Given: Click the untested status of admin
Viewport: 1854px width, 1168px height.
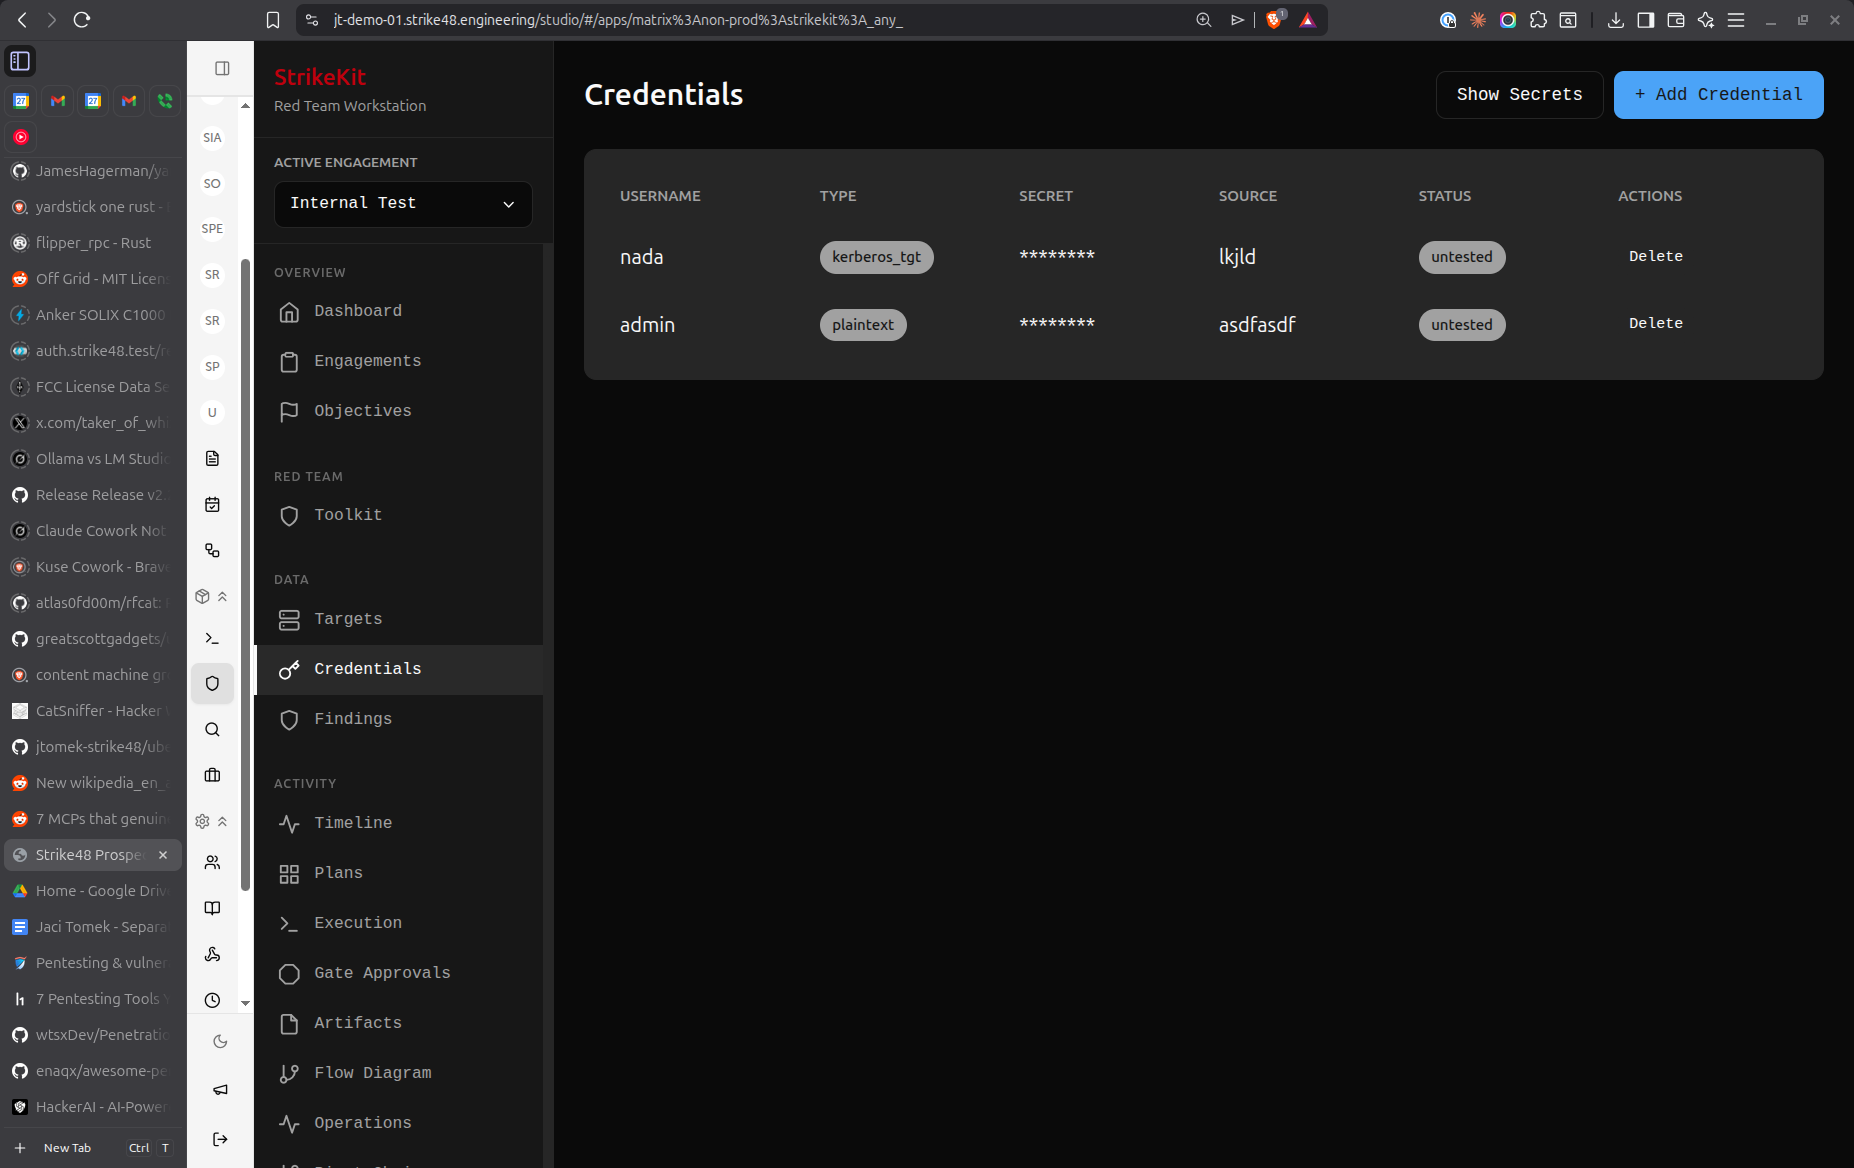Looking at the screenshot, I should click(1461, 325).
